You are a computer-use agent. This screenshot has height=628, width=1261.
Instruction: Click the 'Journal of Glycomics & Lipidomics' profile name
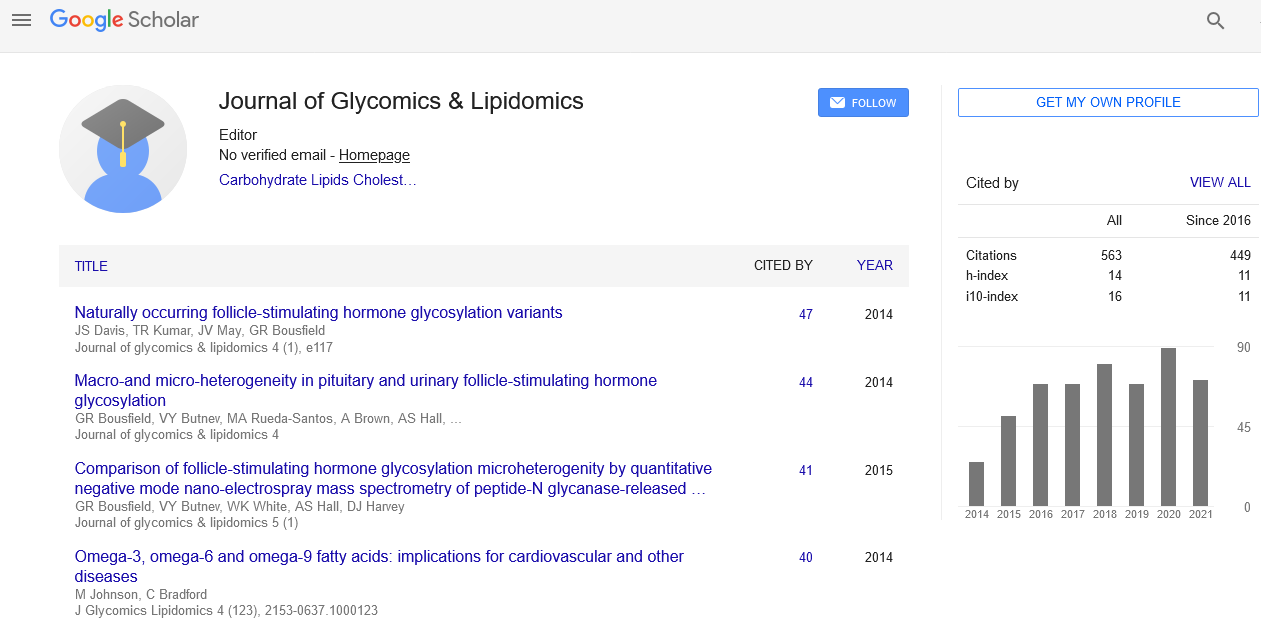coord(401,101)
